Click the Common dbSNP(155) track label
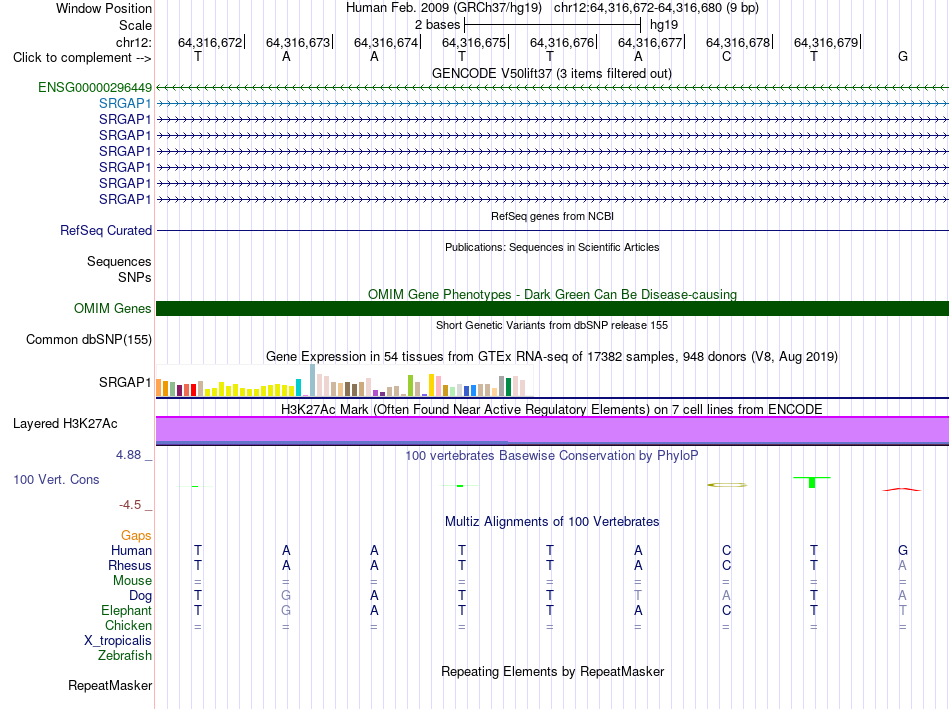Viewport: 950px width, 709px height. (89, 339)
